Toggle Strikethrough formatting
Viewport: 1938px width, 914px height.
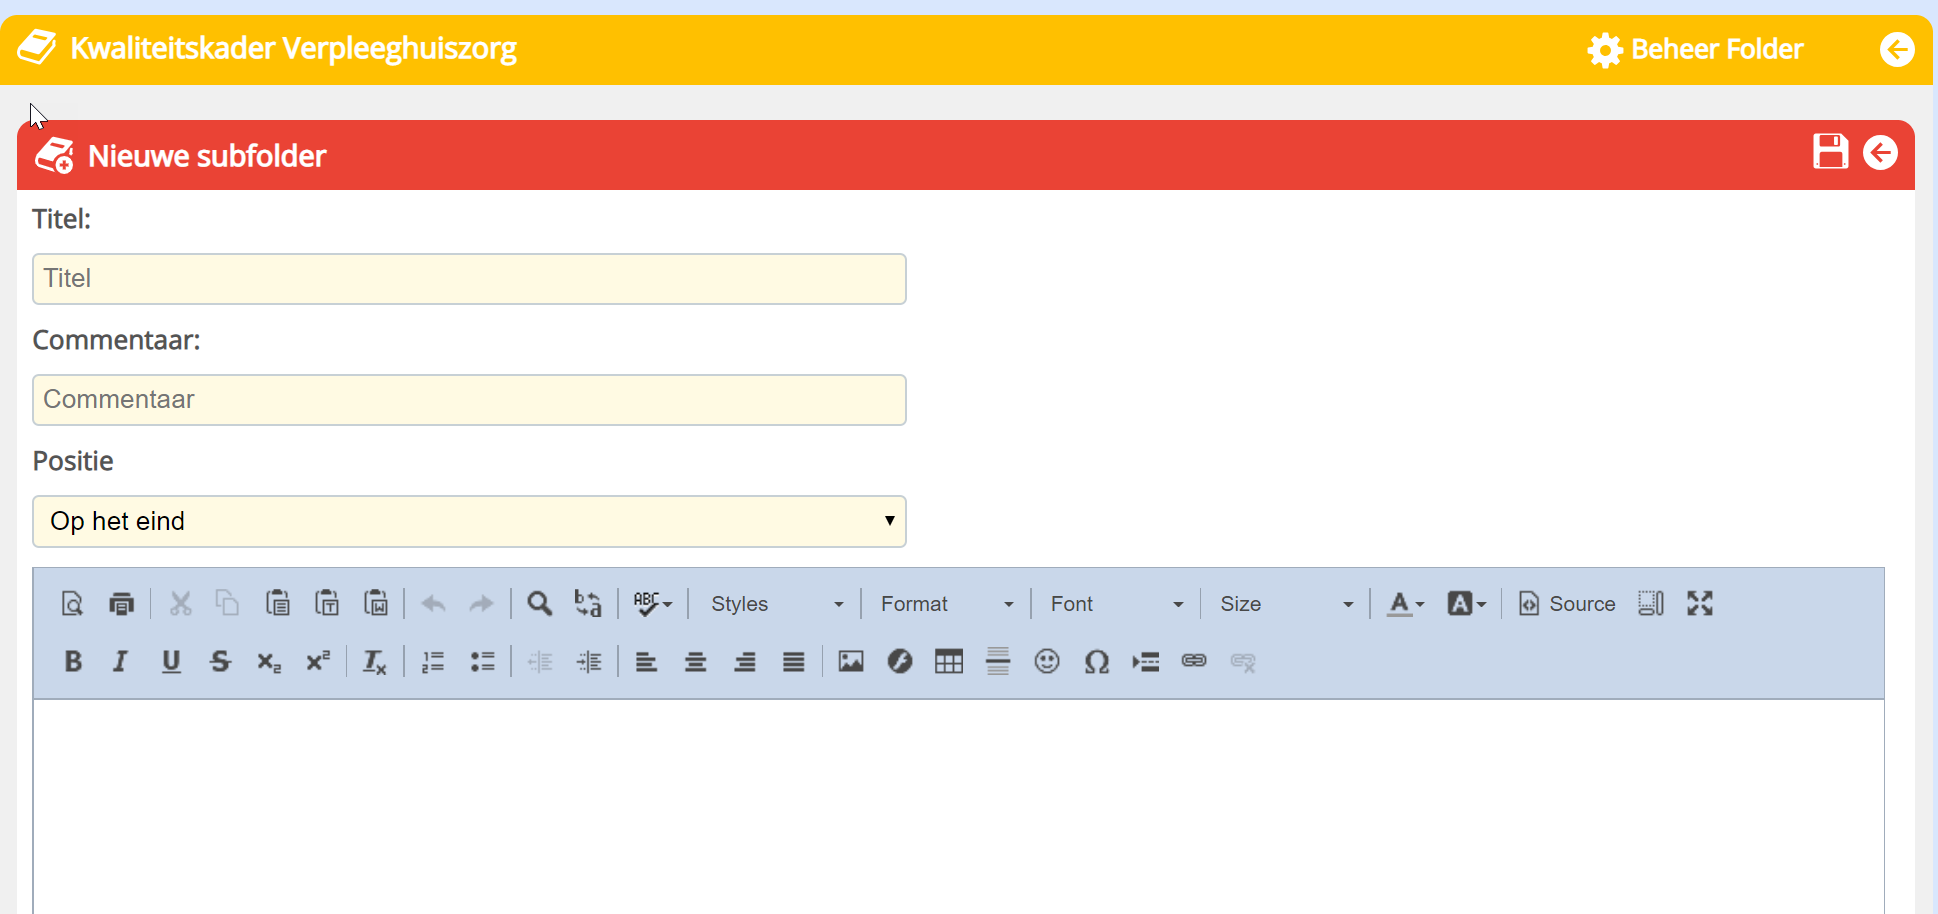point(220,662)
